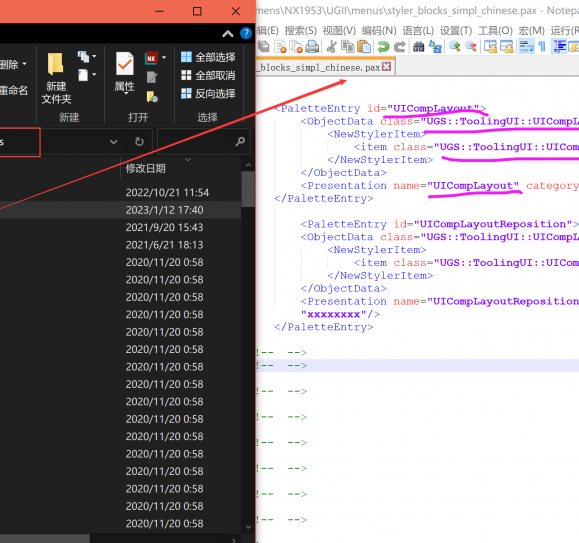Open the 设置(T) menu
579x543 pixels.
pos(456,31)
